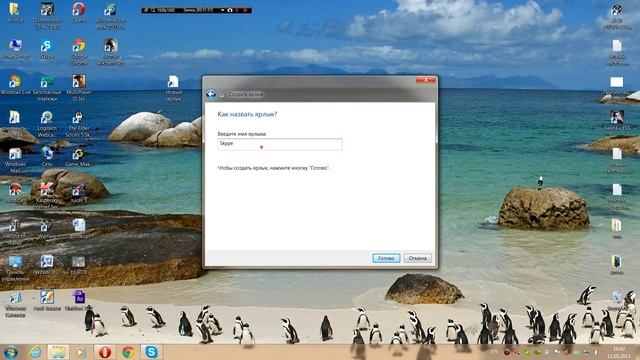Open Windows Explorer from the taskbar
This screenshot has height=360, width=640.
(x=58, y=352)
